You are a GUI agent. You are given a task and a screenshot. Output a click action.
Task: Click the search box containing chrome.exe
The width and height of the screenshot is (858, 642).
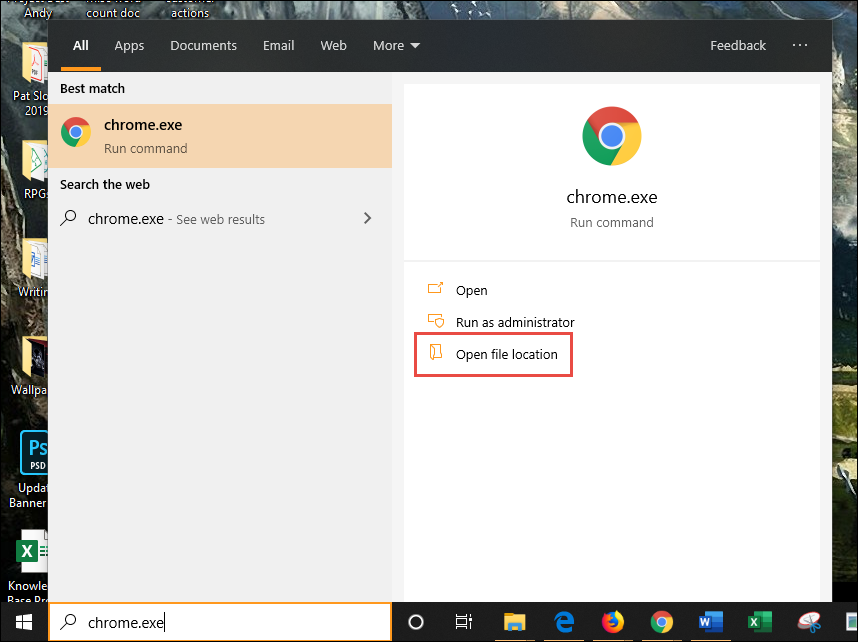coord(220,622)
